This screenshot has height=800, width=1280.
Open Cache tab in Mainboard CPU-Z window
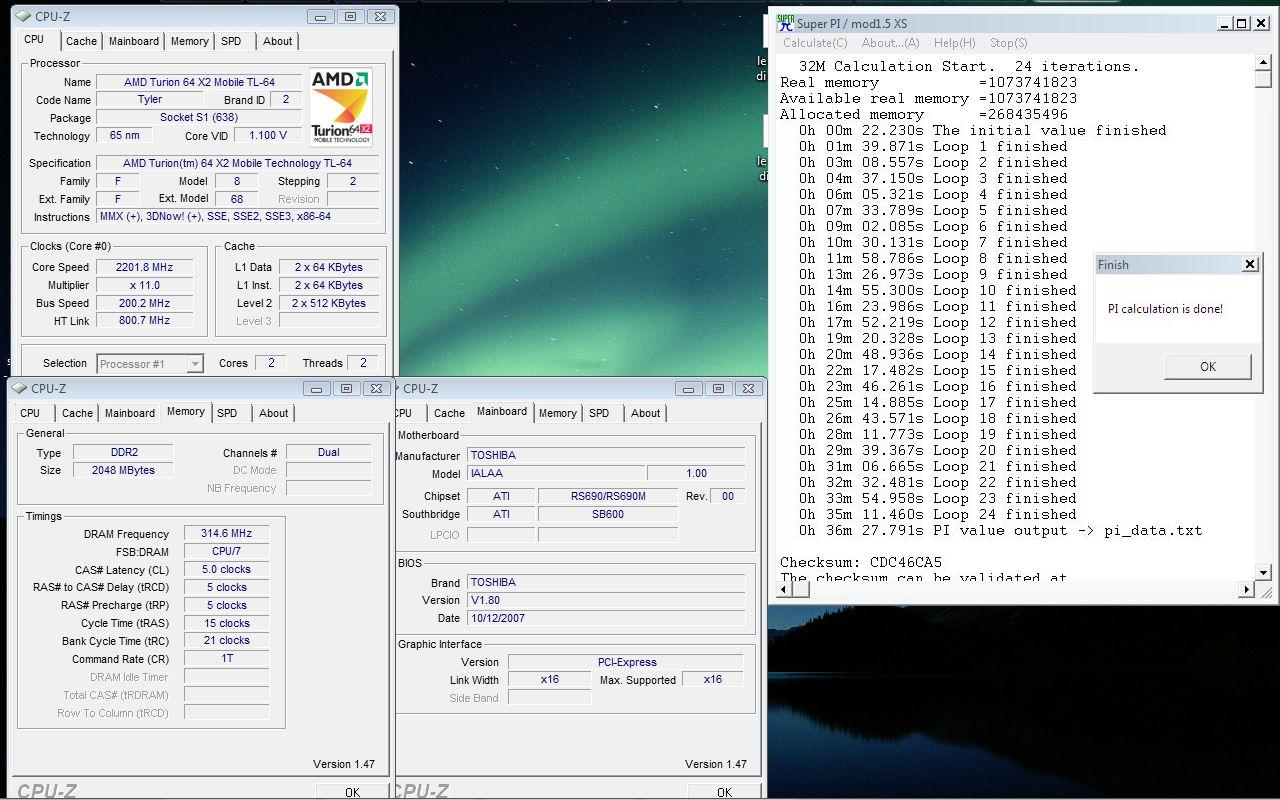(x=449, y=413)
